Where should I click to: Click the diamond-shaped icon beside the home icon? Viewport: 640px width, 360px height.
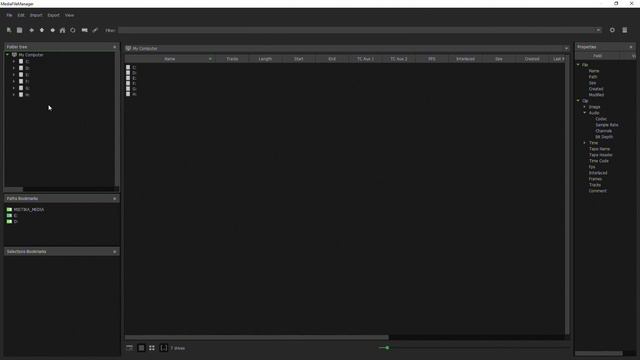[52, 30]
